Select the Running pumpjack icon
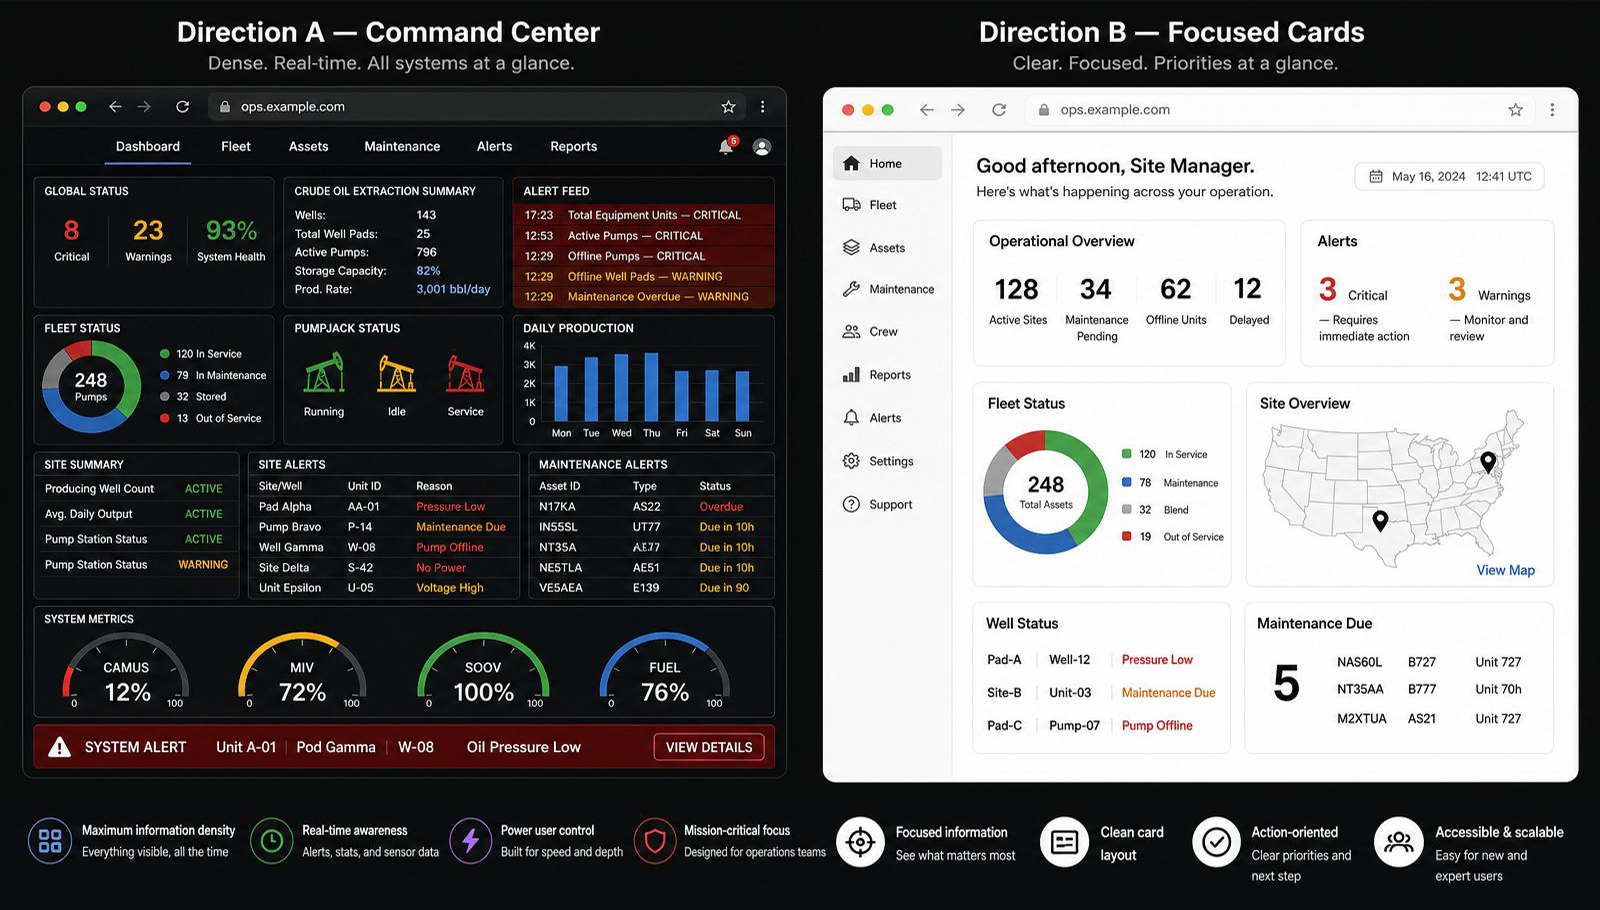1600x910 pixels. point(324,373)
